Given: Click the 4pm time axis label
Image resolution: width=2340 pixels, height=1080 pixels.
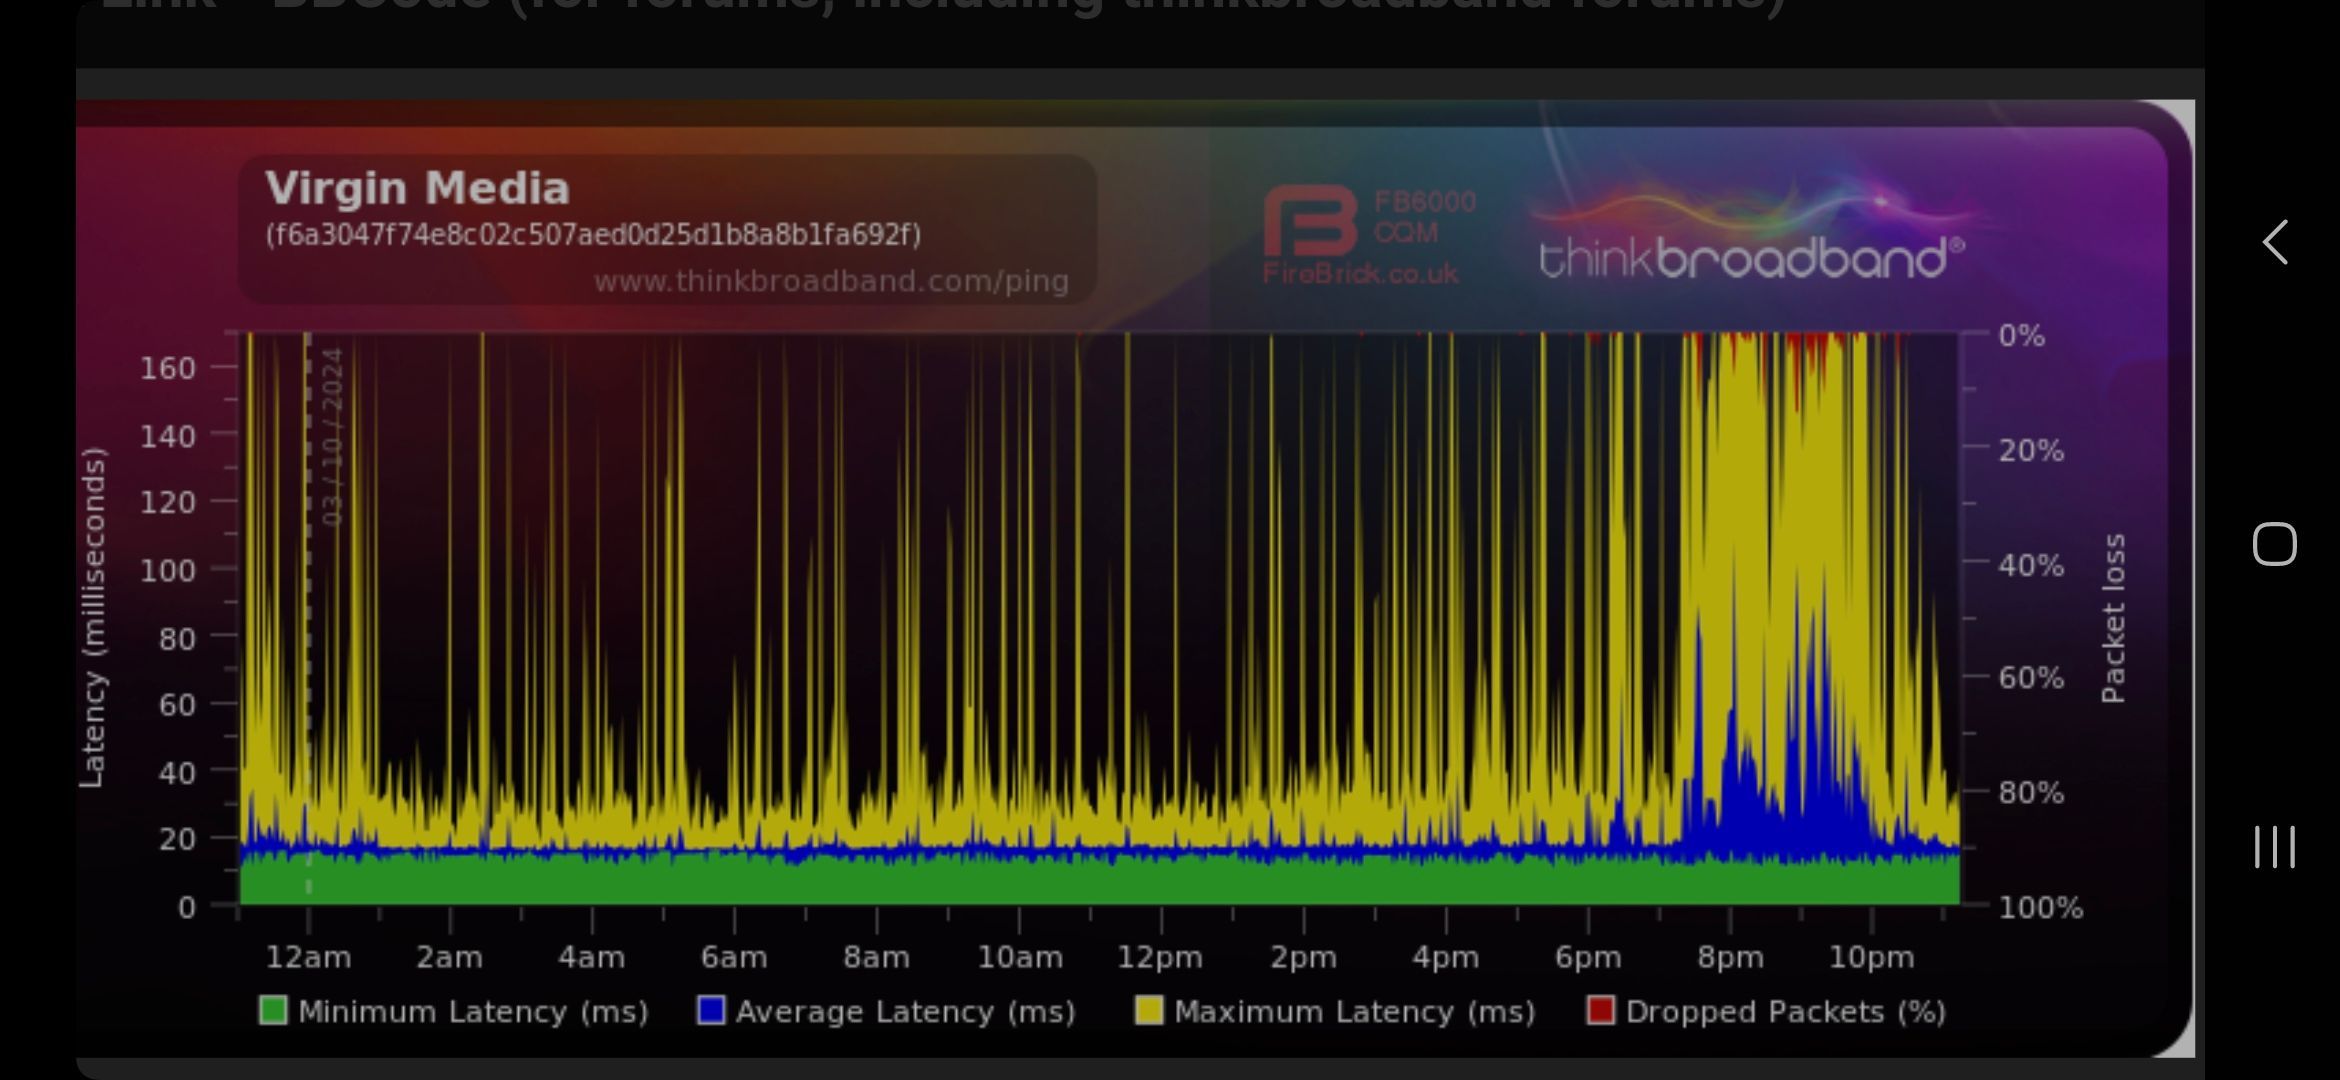Looking at the screenshot, I should (1445, 958).
